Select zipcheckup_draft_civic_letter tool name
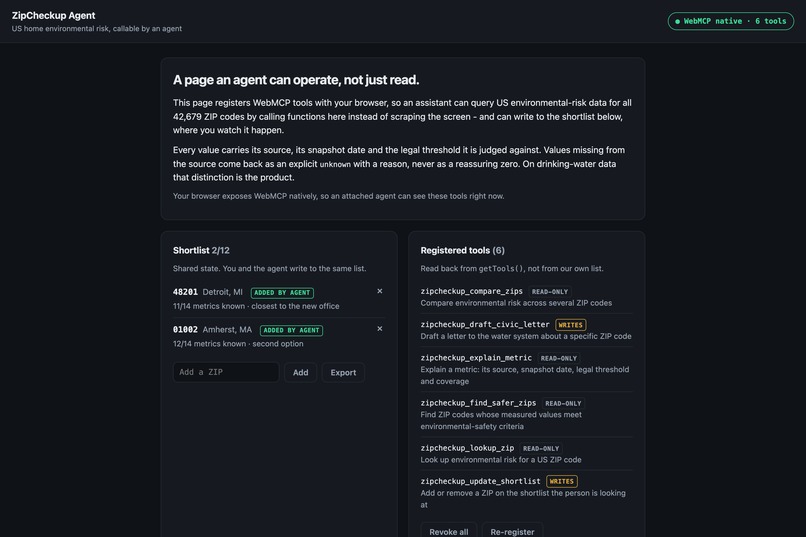Viewport: 806px width, 537px height. click(485, 324)
